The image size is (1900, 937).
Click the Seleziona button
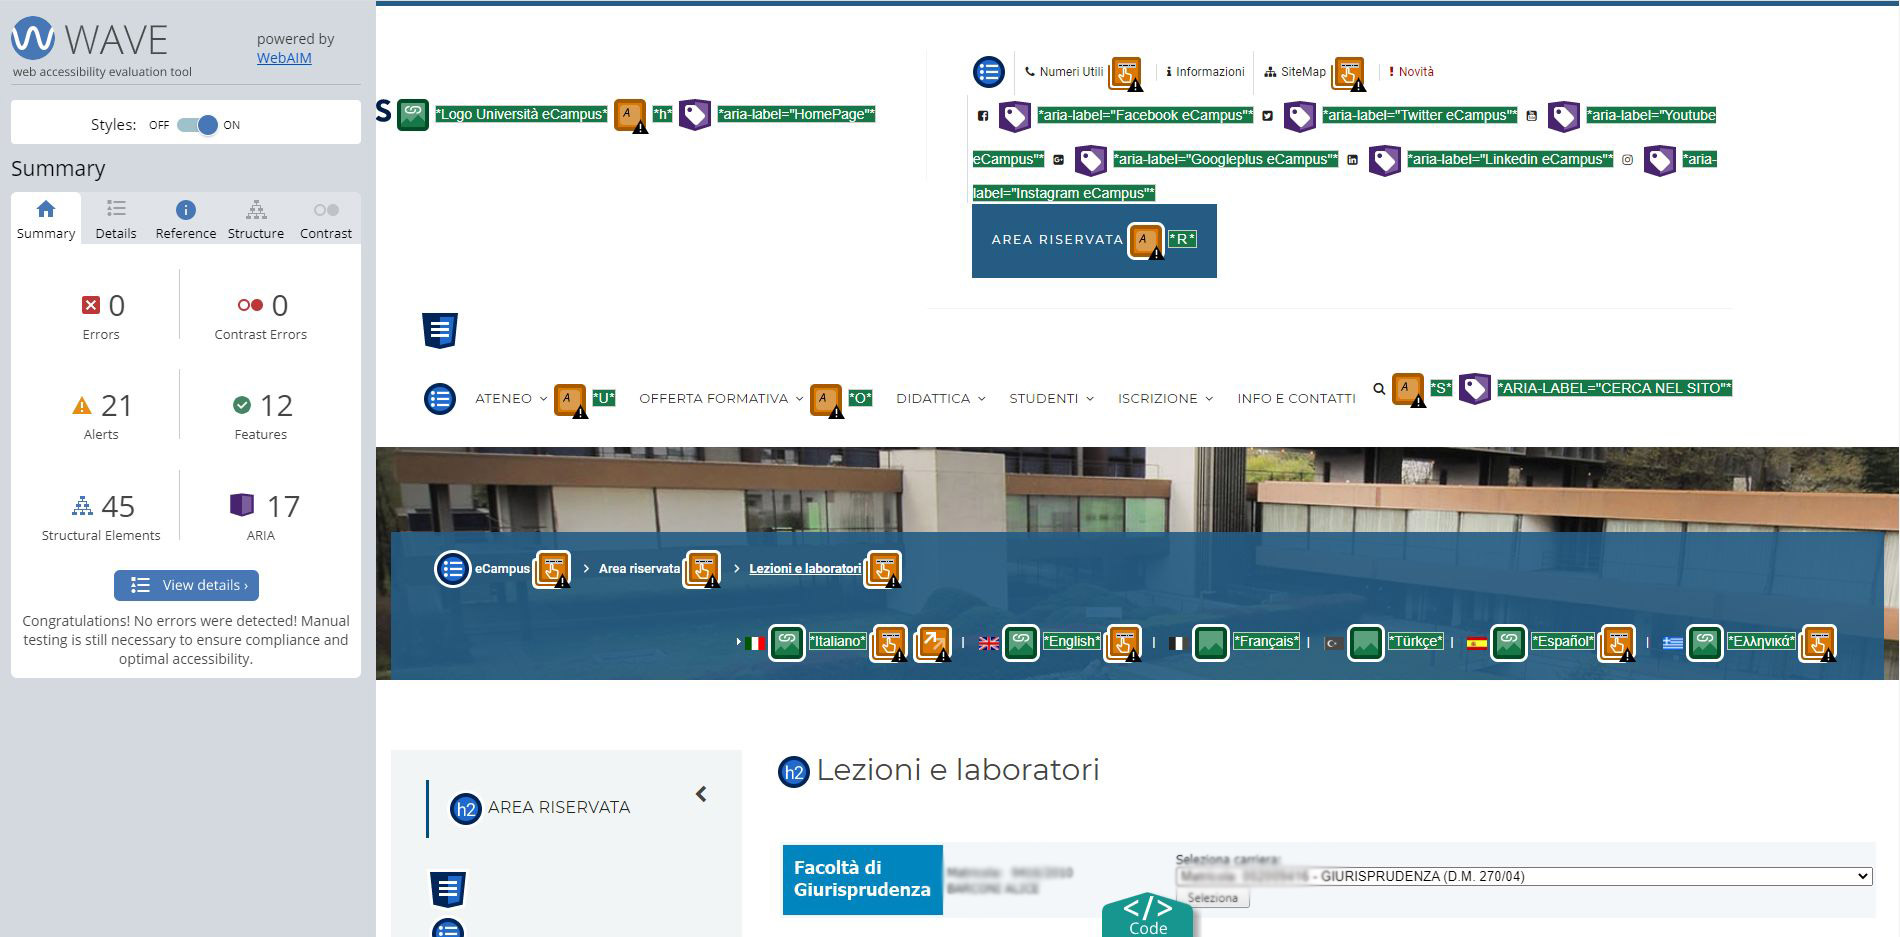1212,898
